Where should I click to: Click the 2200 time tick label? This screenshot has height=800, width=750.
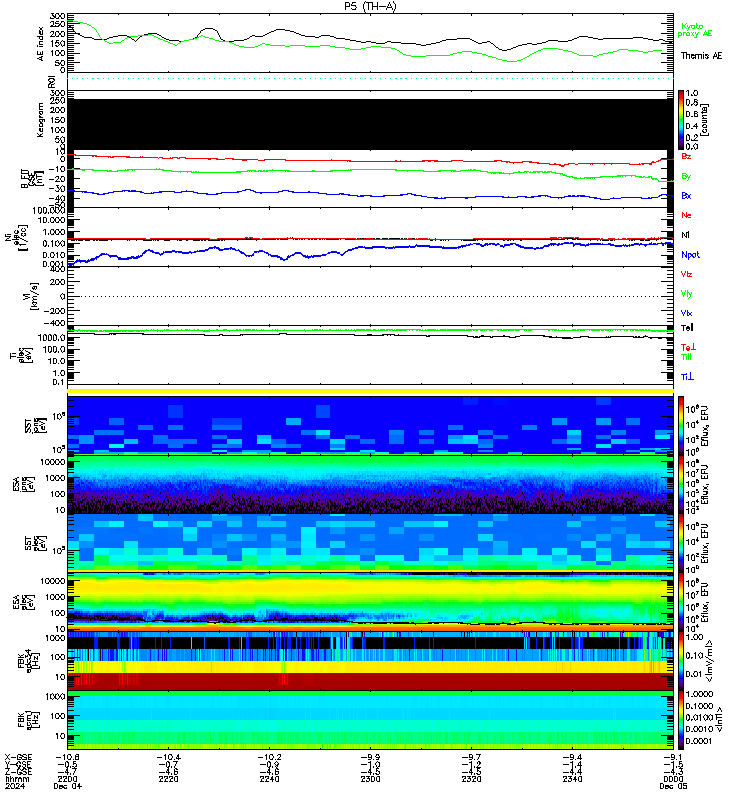(67, 779)
